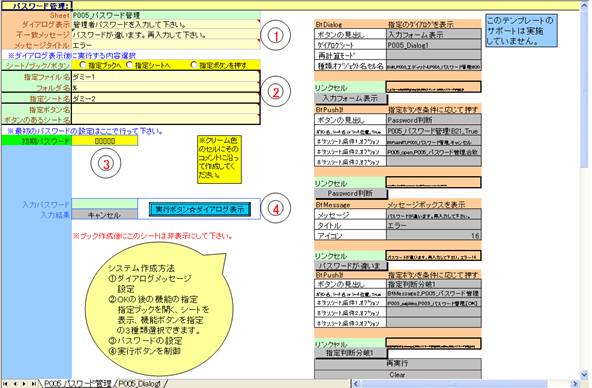This screenshot has height=388, width=592.
Task: Click the 指定判断分岐1 button
Action: (351, 353)
